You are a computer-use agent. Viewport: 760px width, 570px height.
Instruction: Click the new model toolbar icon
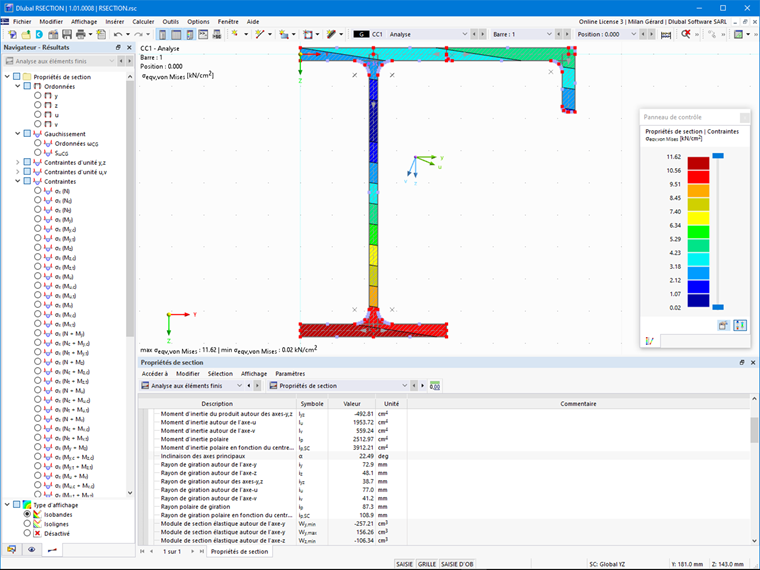pyautogui.click(x=12, y=34)
